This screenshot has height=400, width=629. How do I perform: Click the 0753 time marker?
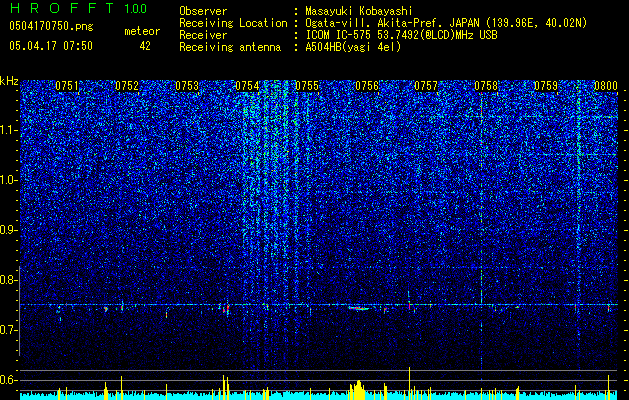tap(187, 86)
